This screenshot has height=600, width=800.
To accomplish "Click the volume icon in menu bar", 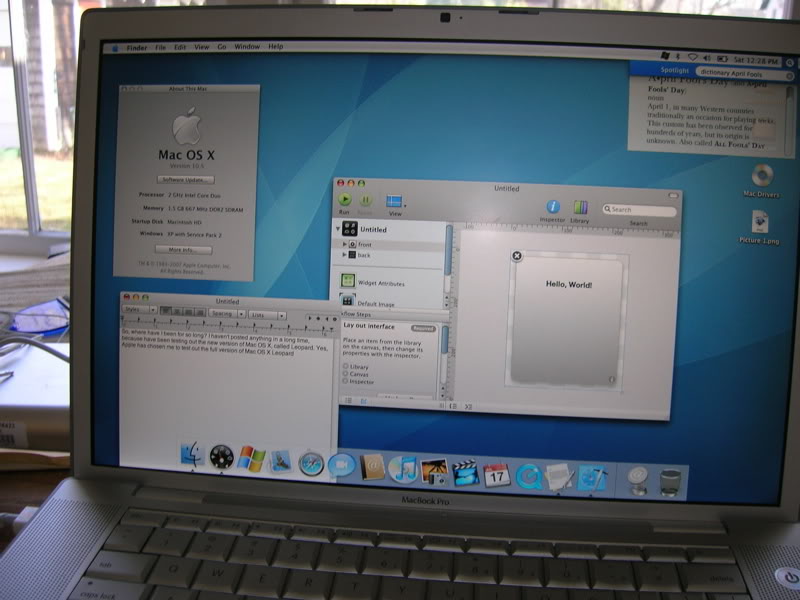I will (707, 58).
